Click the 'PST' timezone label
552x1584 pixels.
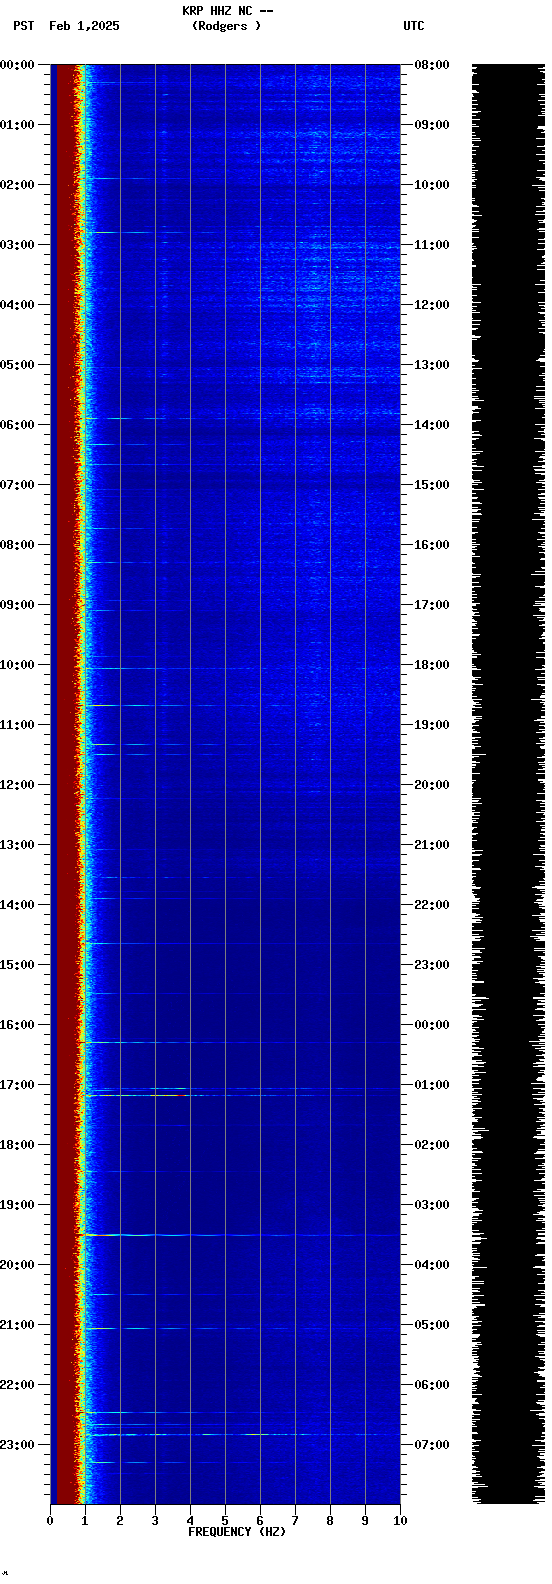(24, 26)
